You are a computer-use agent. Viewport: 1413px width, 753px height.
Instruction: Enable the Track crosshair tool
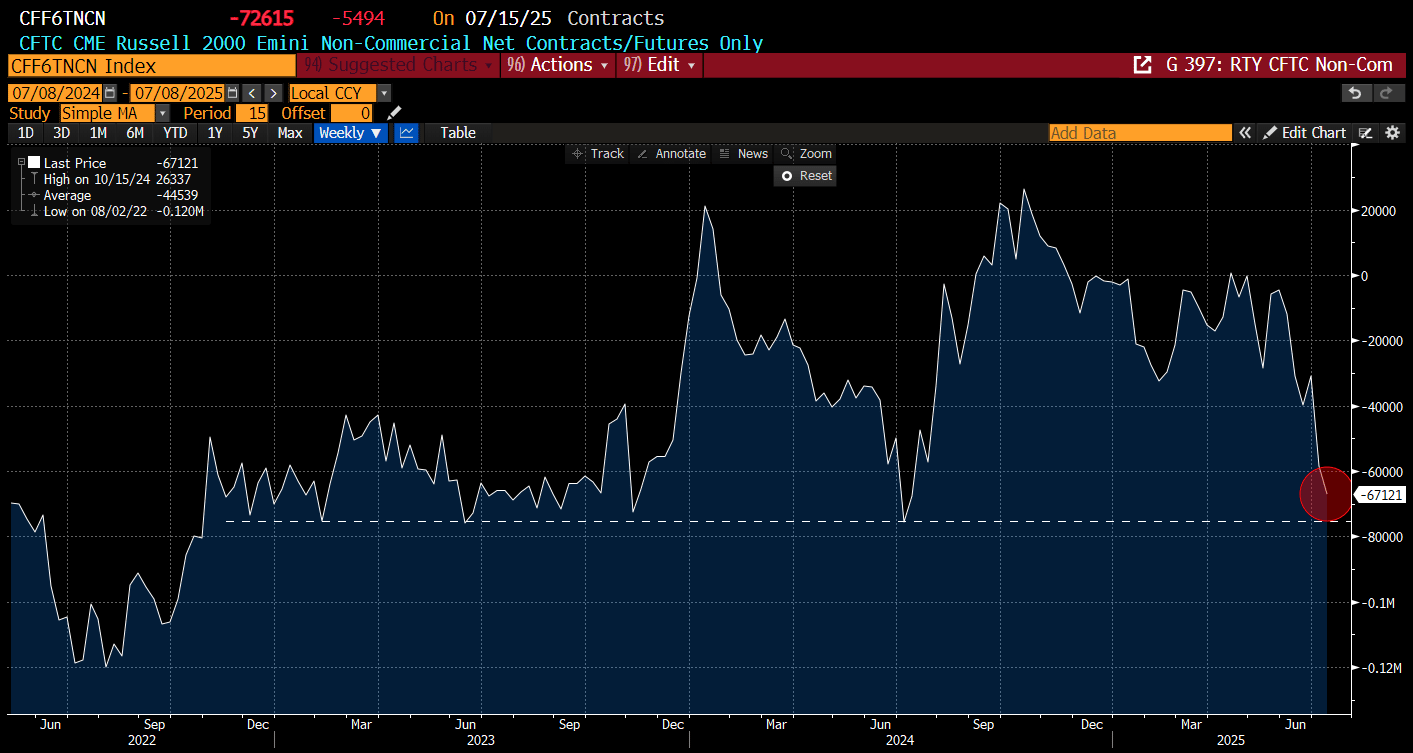pos(597,153)
